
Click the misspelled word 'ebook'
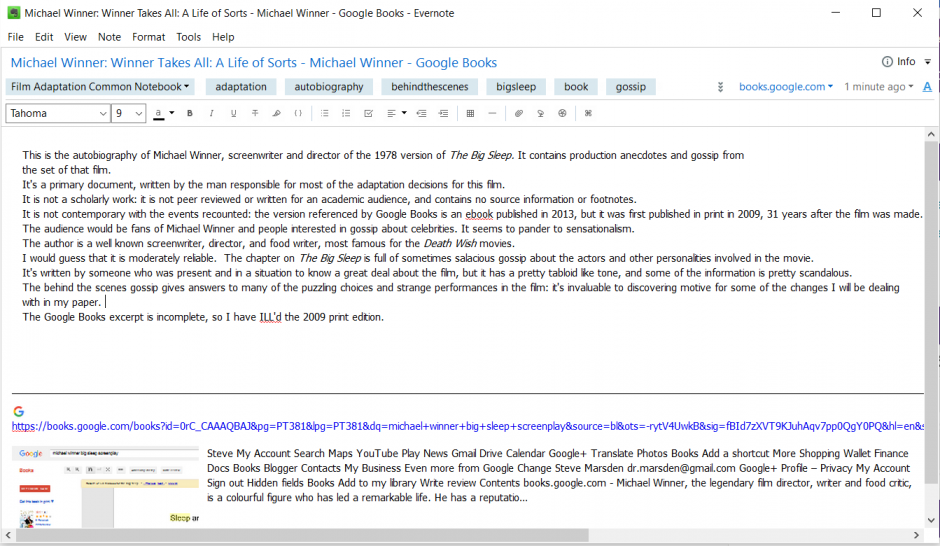[479, 214]
